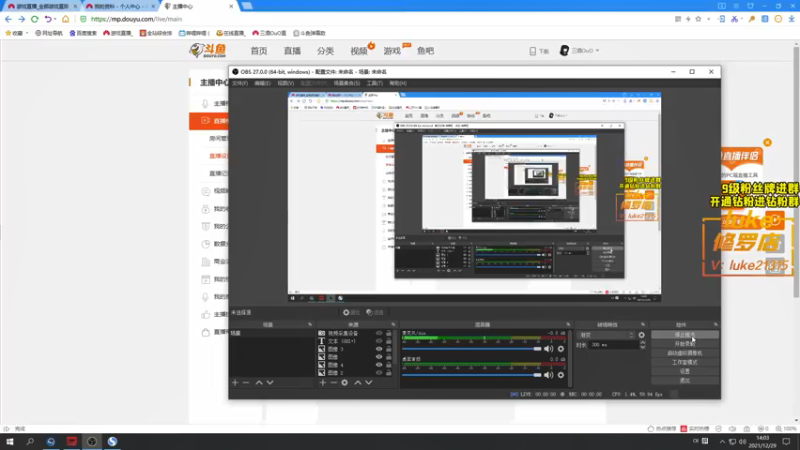Open OBS from the Windows taskbar
Screen dimensions: 800x450
(92, 441)
